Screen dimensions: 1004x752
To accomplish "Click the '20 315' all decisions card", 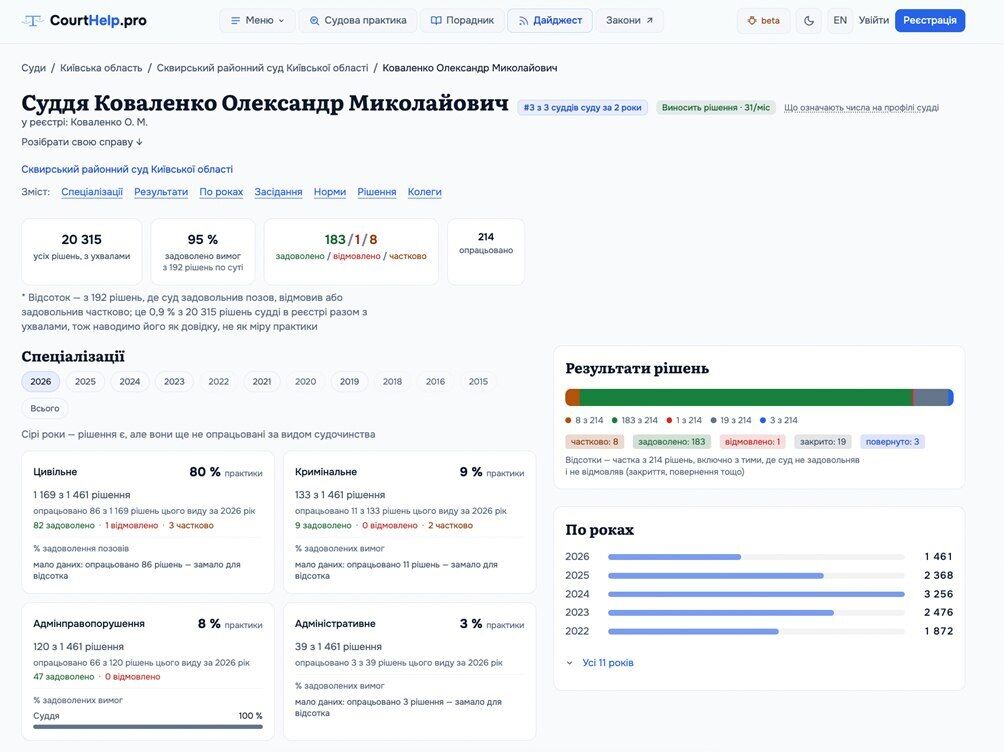I will point(82,252).
